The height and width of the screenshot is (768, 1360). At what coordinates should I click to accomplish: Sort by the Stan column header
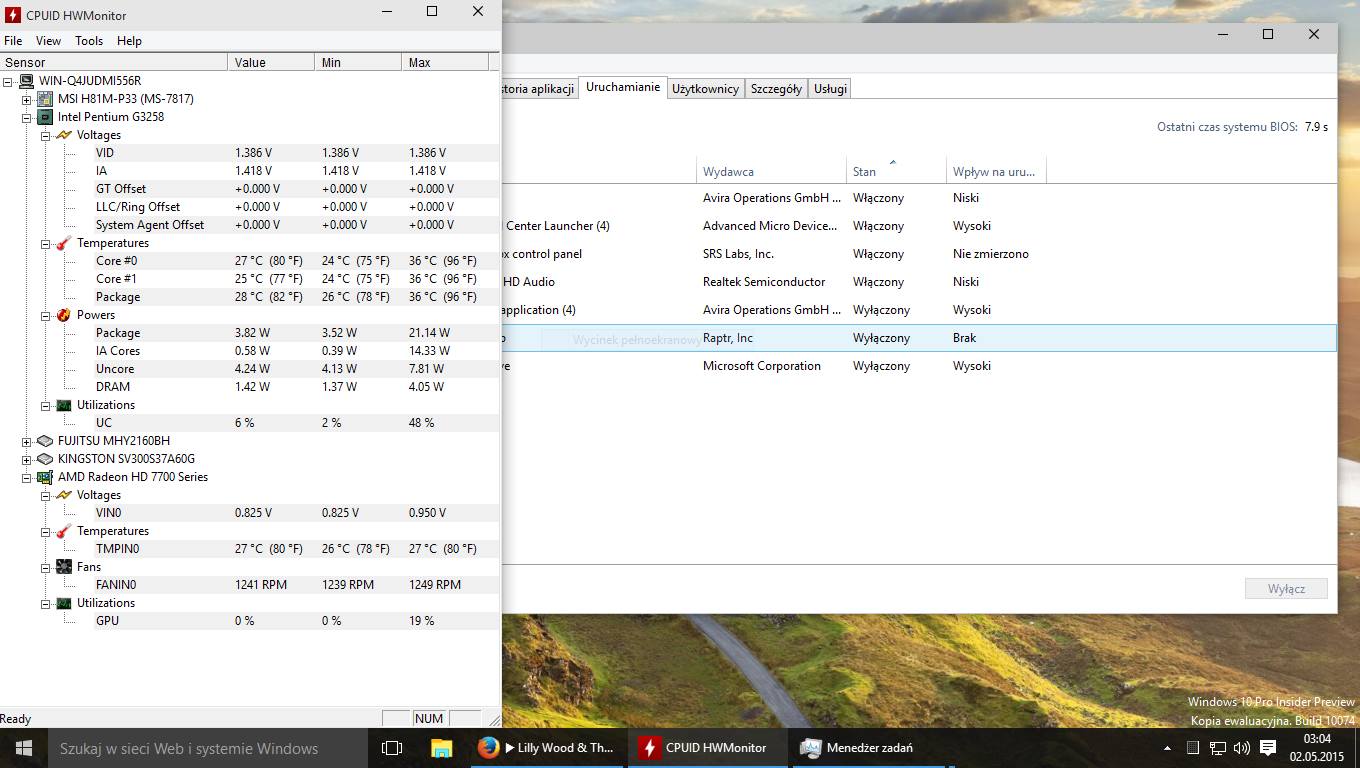pyautogui.click(x=896, y=171)
